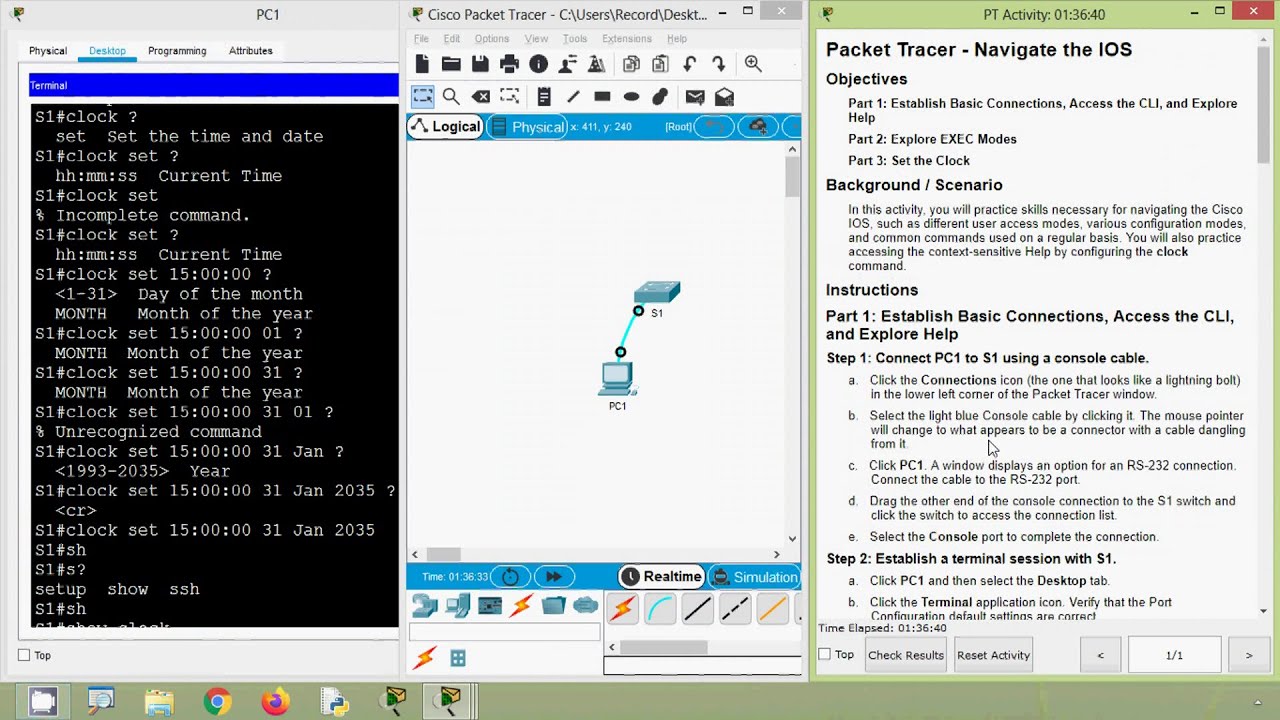
Task: Click the Redo arrow icon
Action: (718, 64)
